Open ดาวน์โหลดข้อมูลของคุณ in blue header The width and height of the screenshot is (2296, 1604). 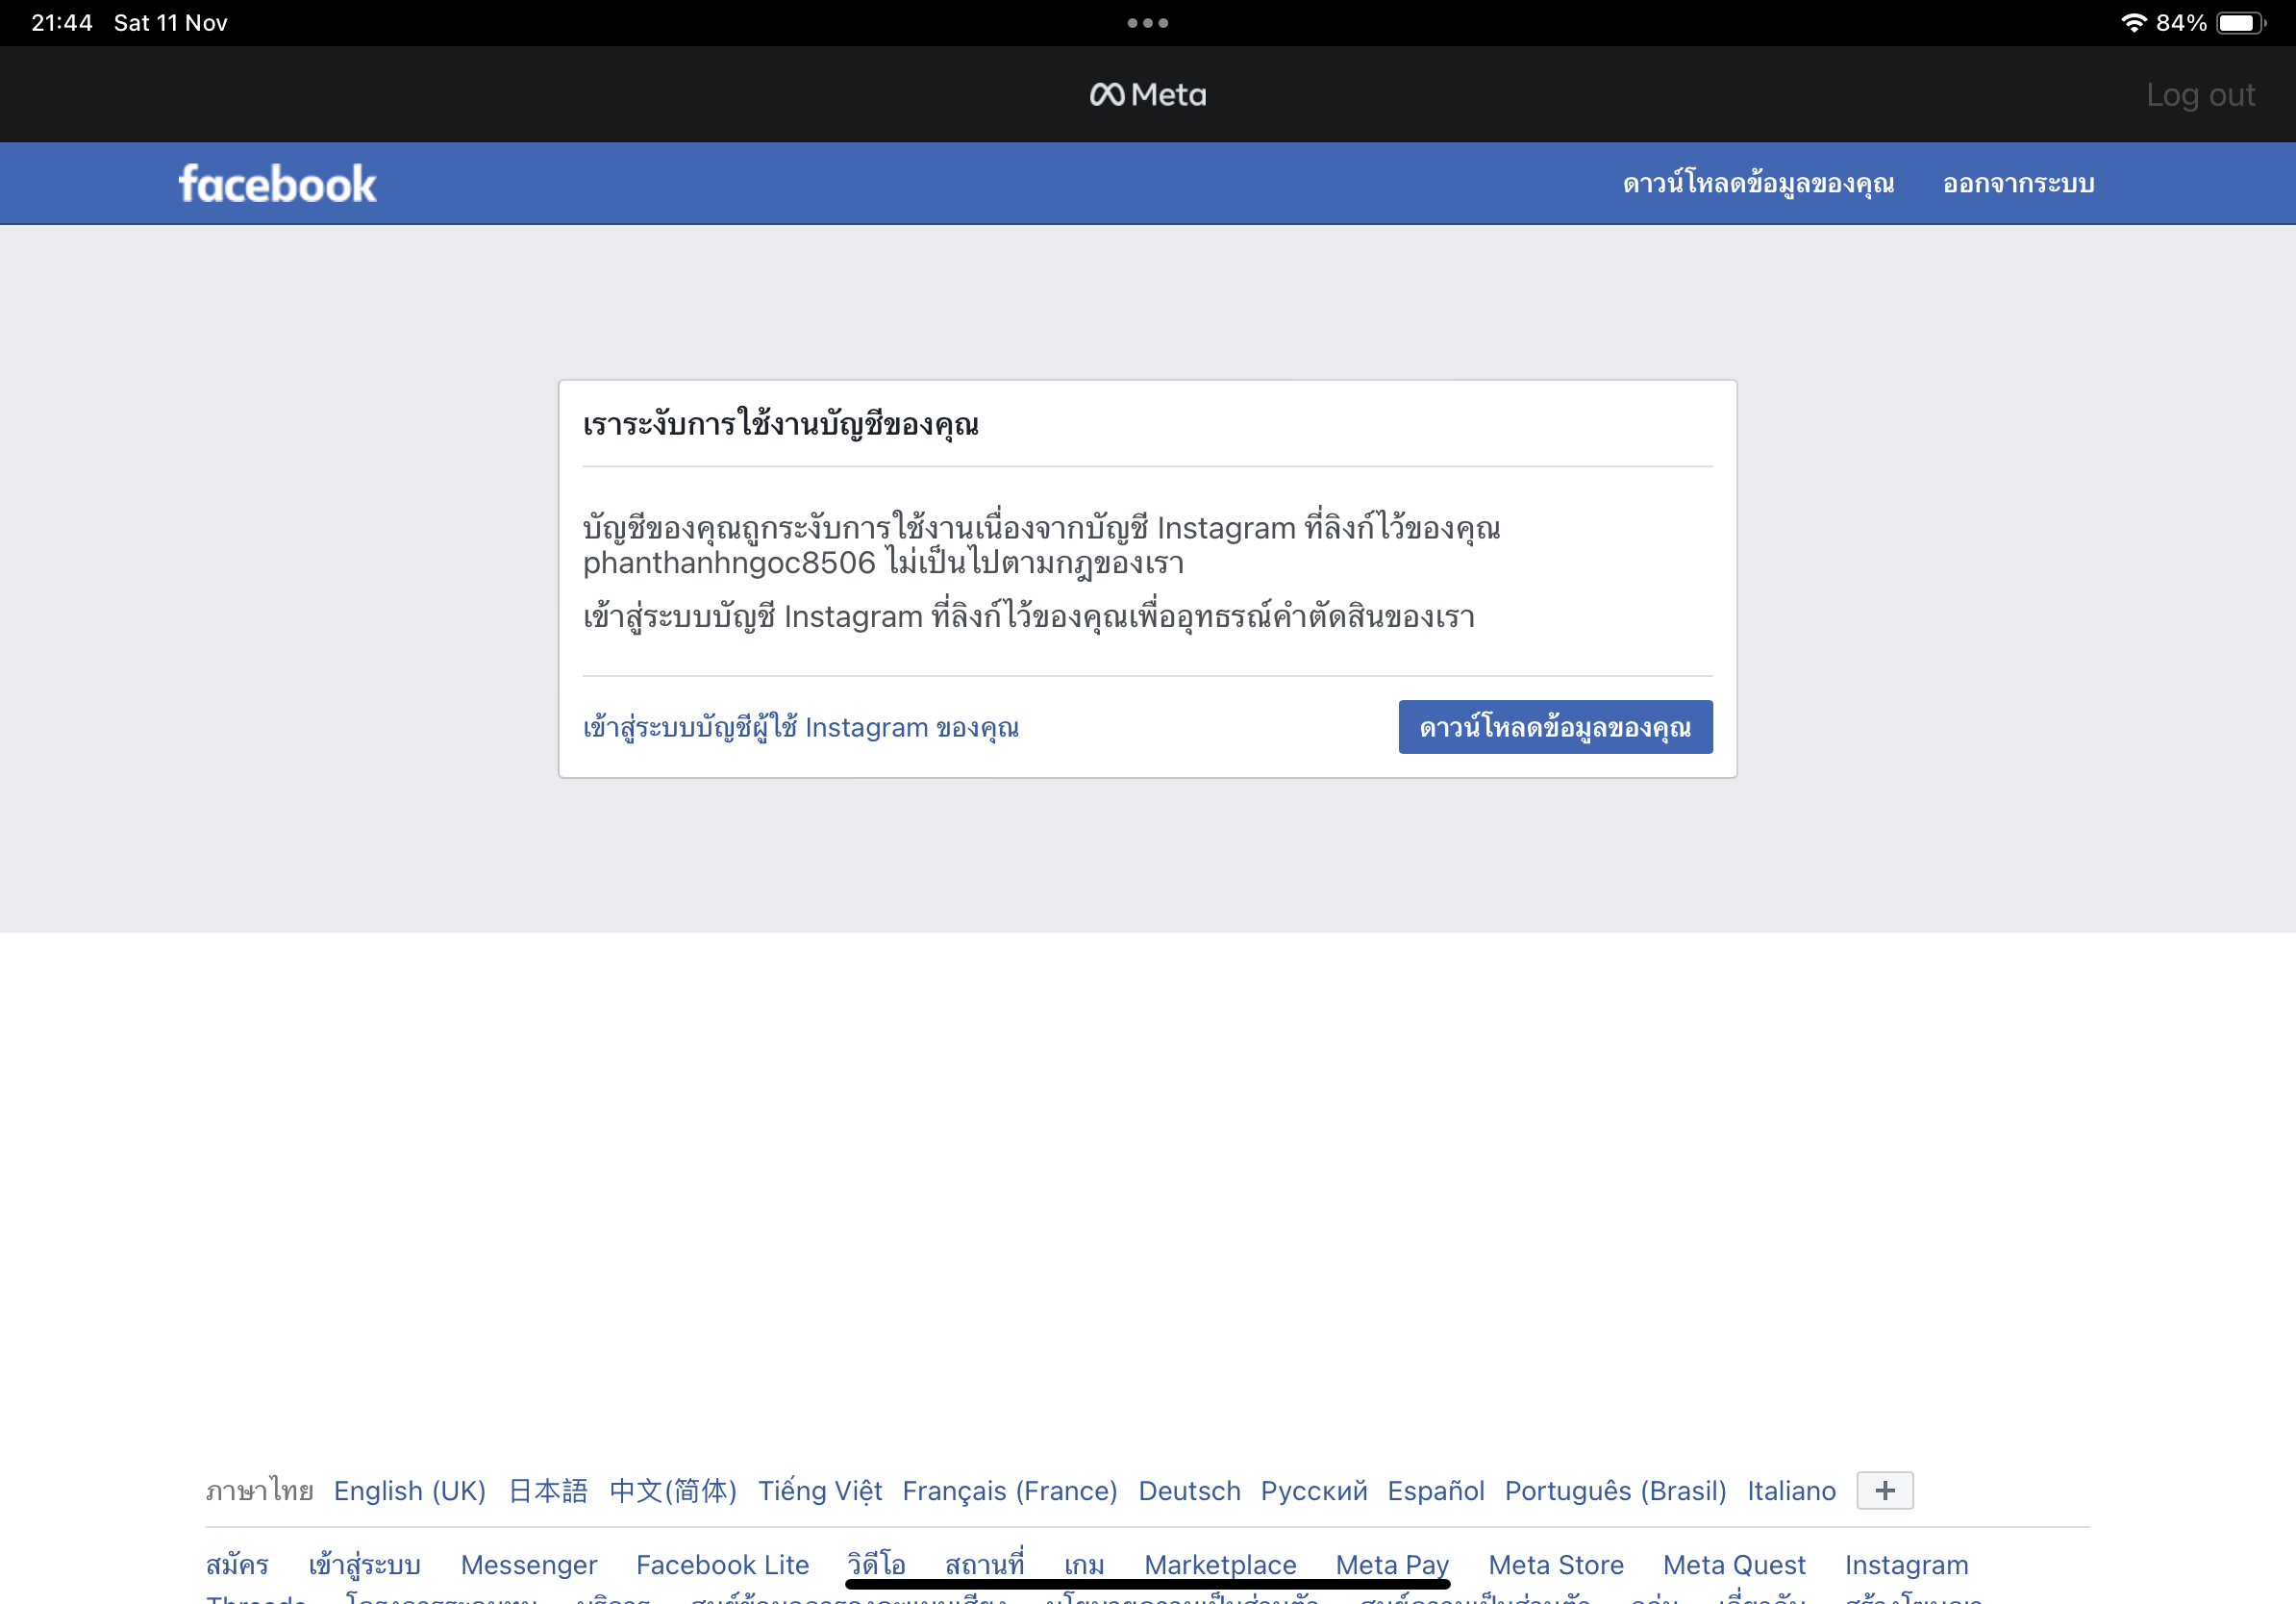click(x=1758, y=184)
